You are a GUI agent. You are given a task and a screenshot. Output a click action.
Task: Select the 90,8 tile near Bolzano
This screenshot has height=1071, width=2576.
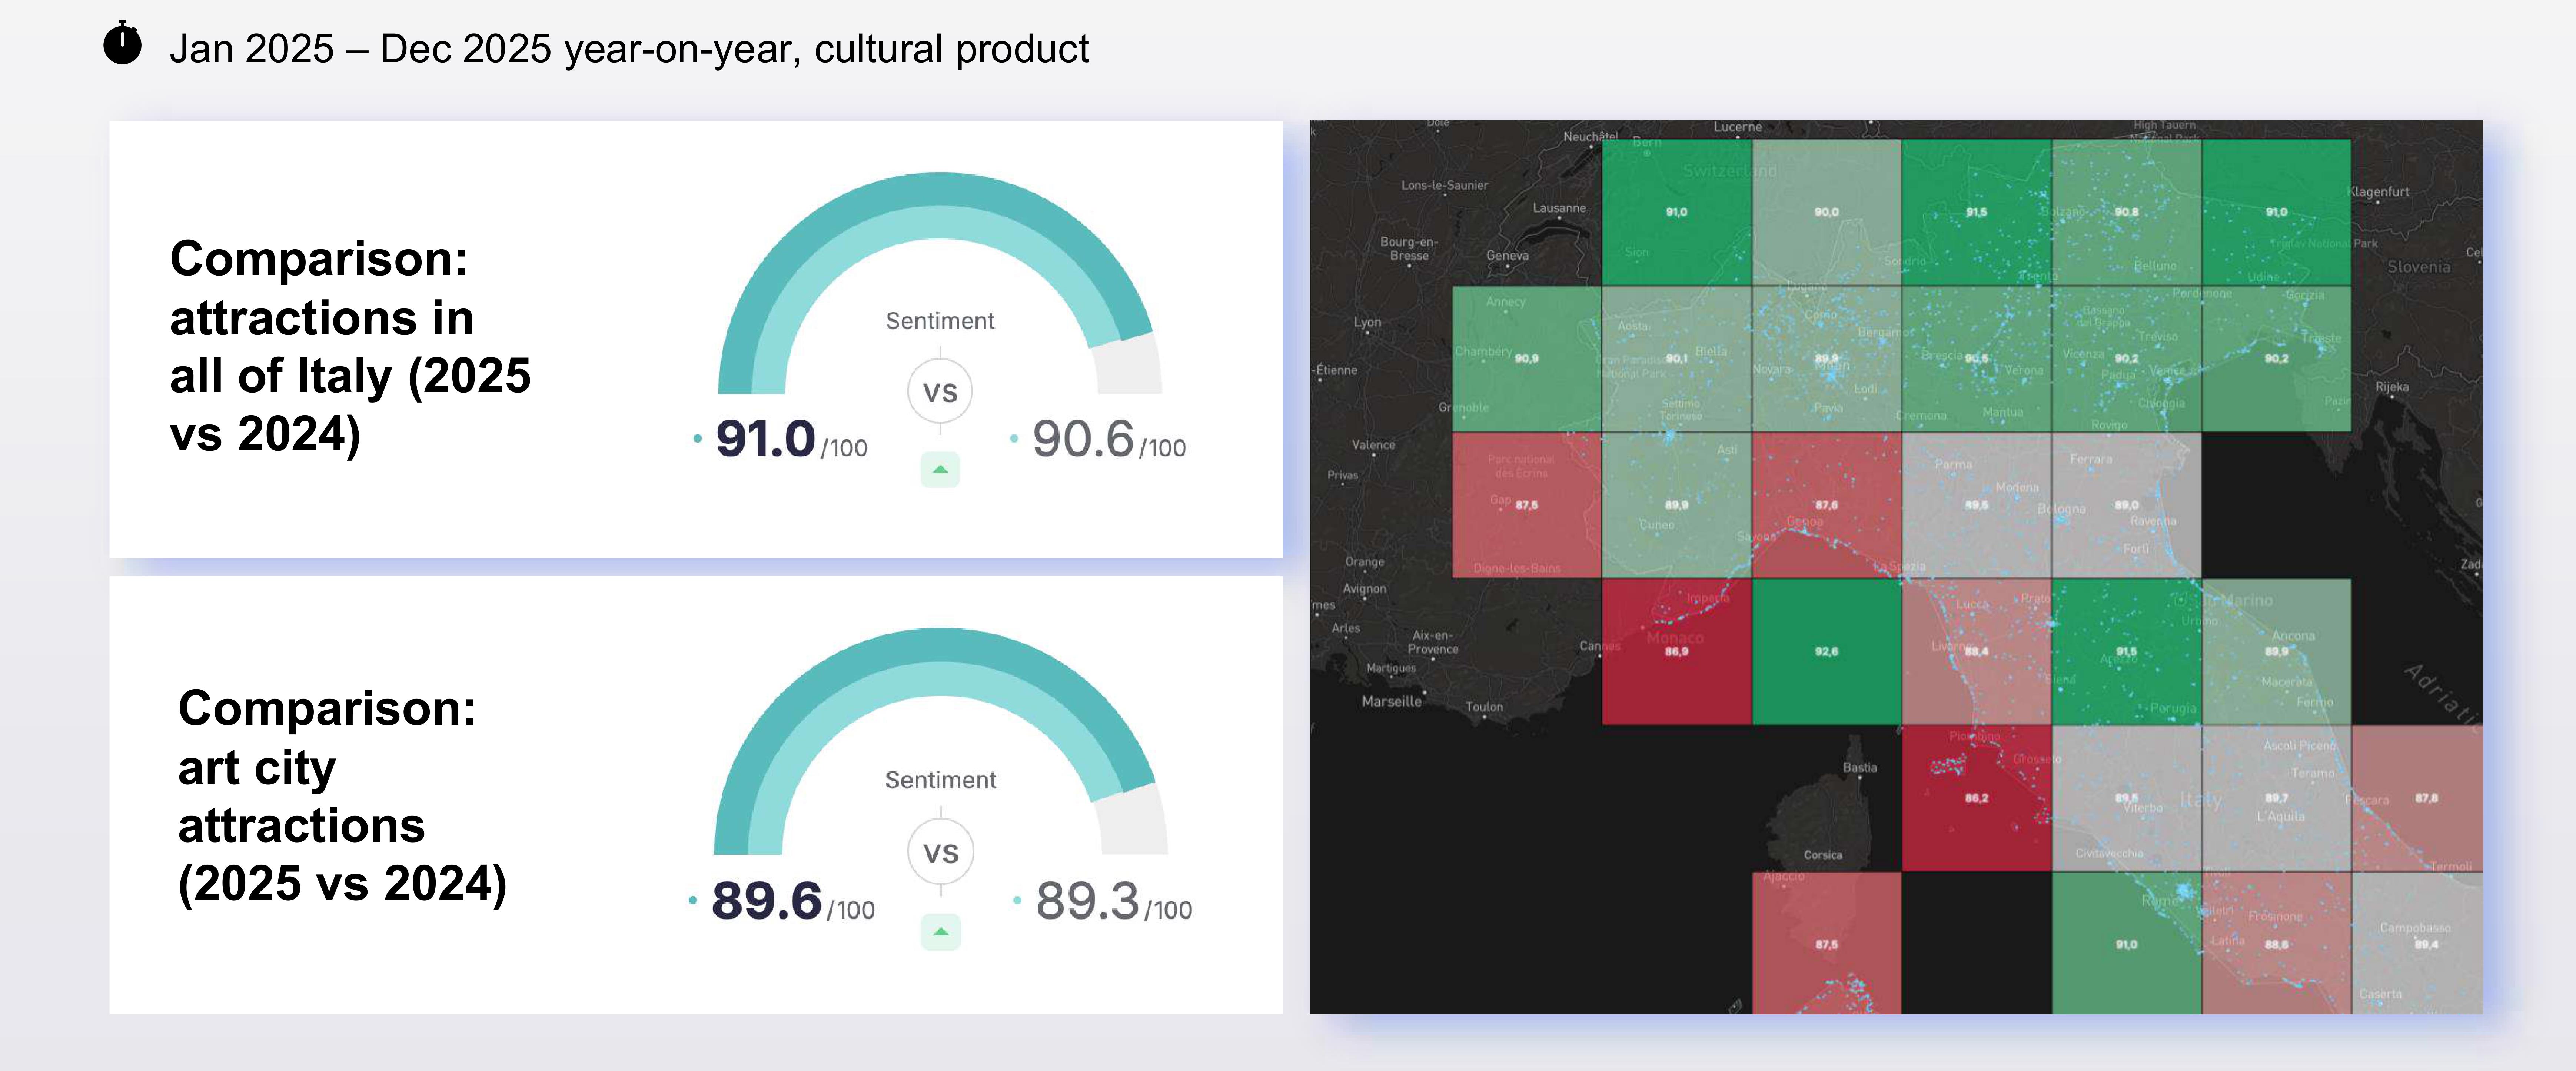point(2127,212)
